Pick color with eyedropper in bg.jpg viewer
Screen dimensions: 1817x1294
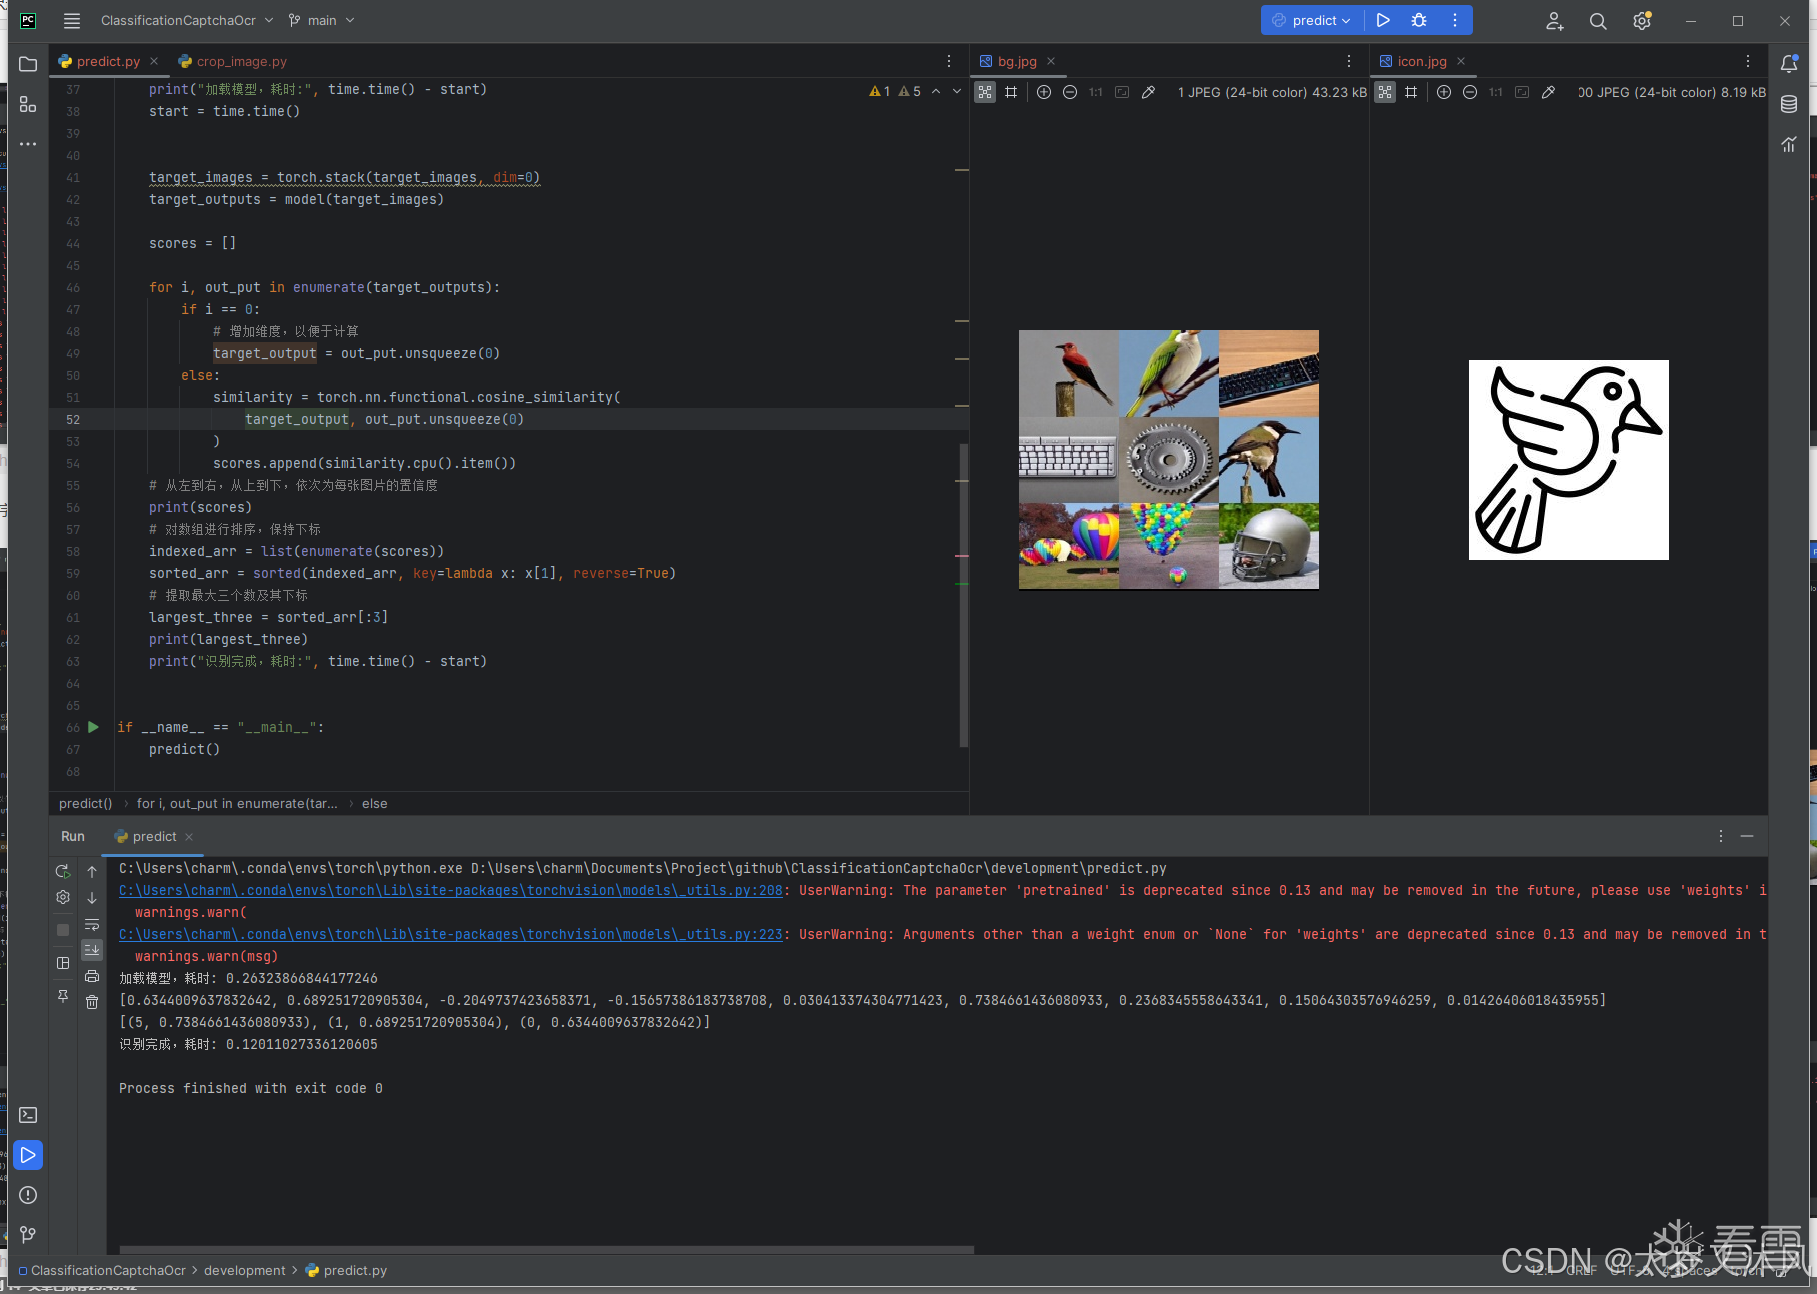point(1148,92)
